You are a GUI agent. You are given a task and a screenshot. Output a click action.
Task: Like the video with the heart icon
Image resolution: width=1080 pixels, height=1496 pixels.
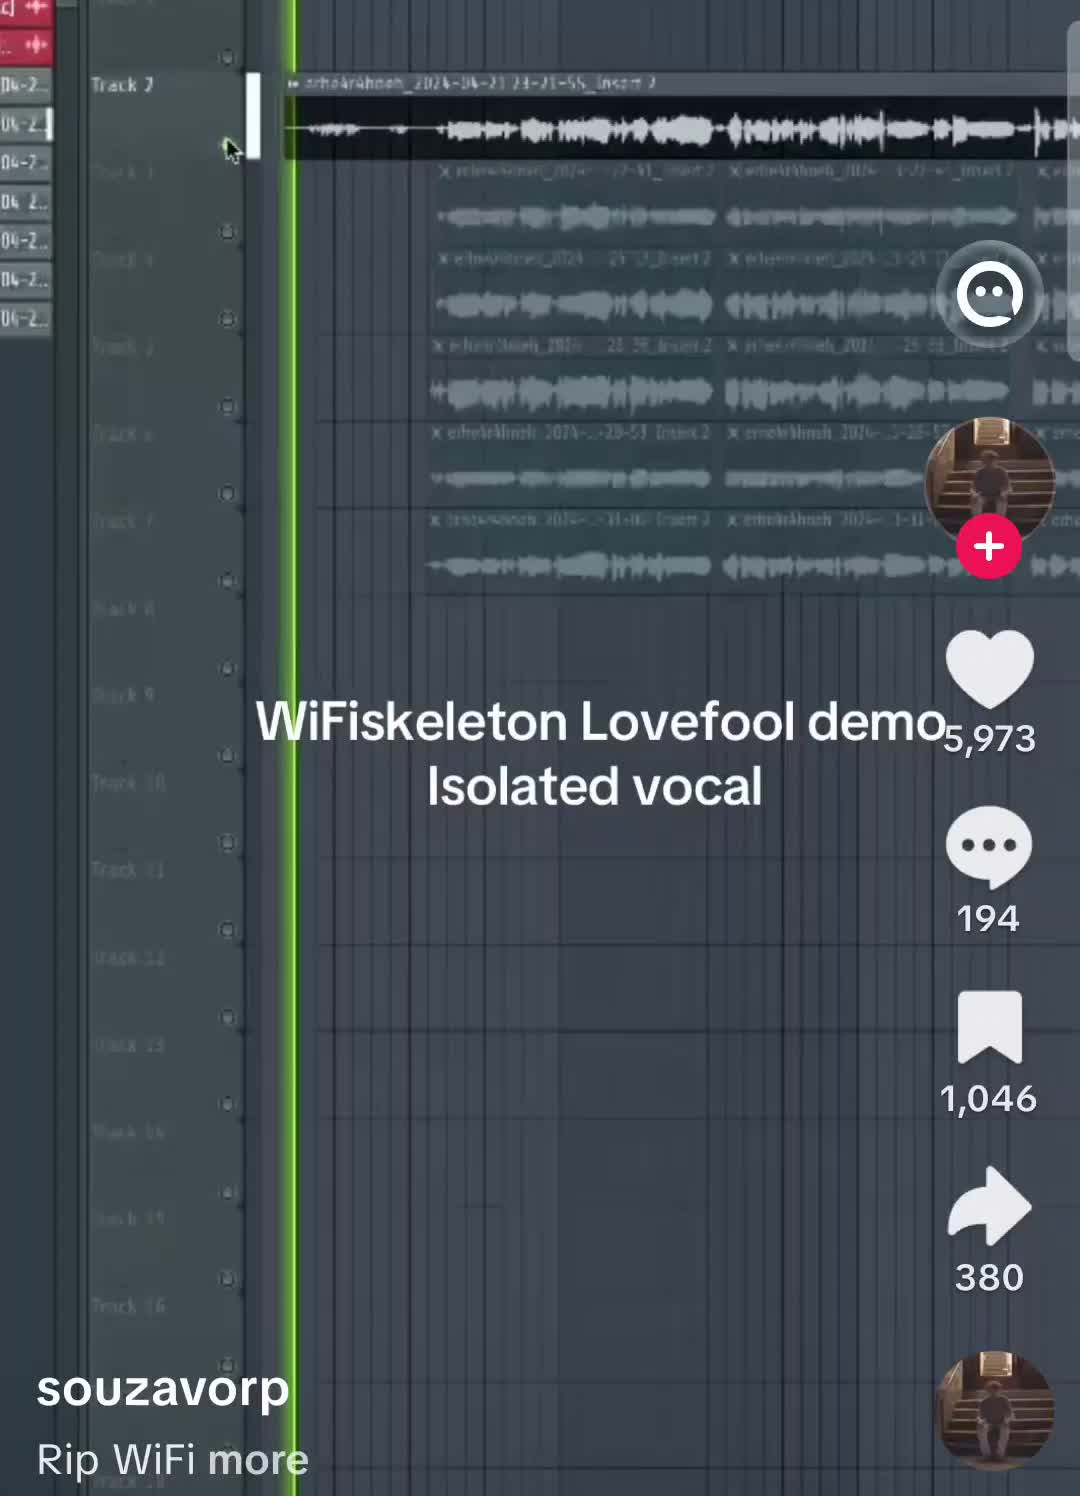click(x=989, y=668)
